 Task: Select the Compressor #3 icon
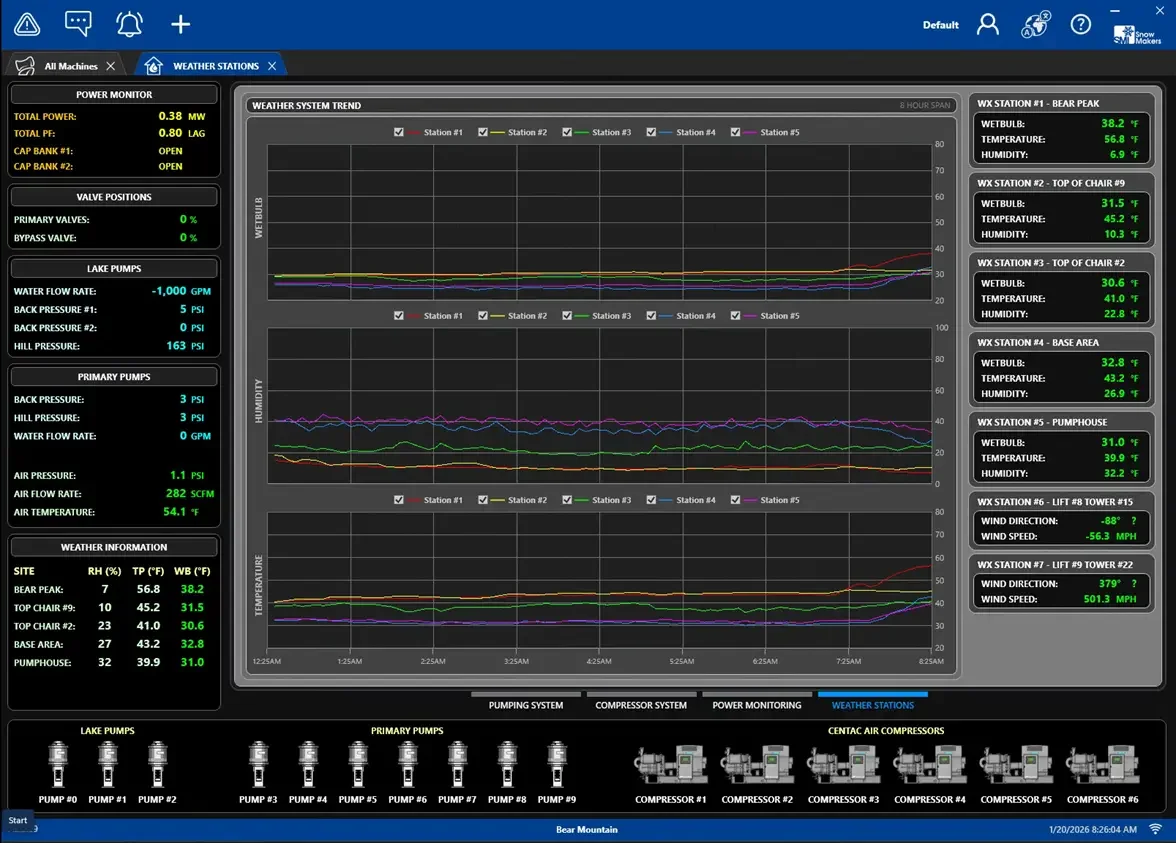tap(843, 762)
